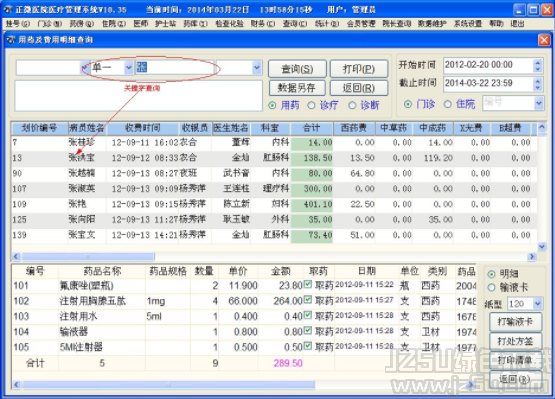Open the 药房(Q) menu
Screen dimensions: 555x399
tap(82, 24)
